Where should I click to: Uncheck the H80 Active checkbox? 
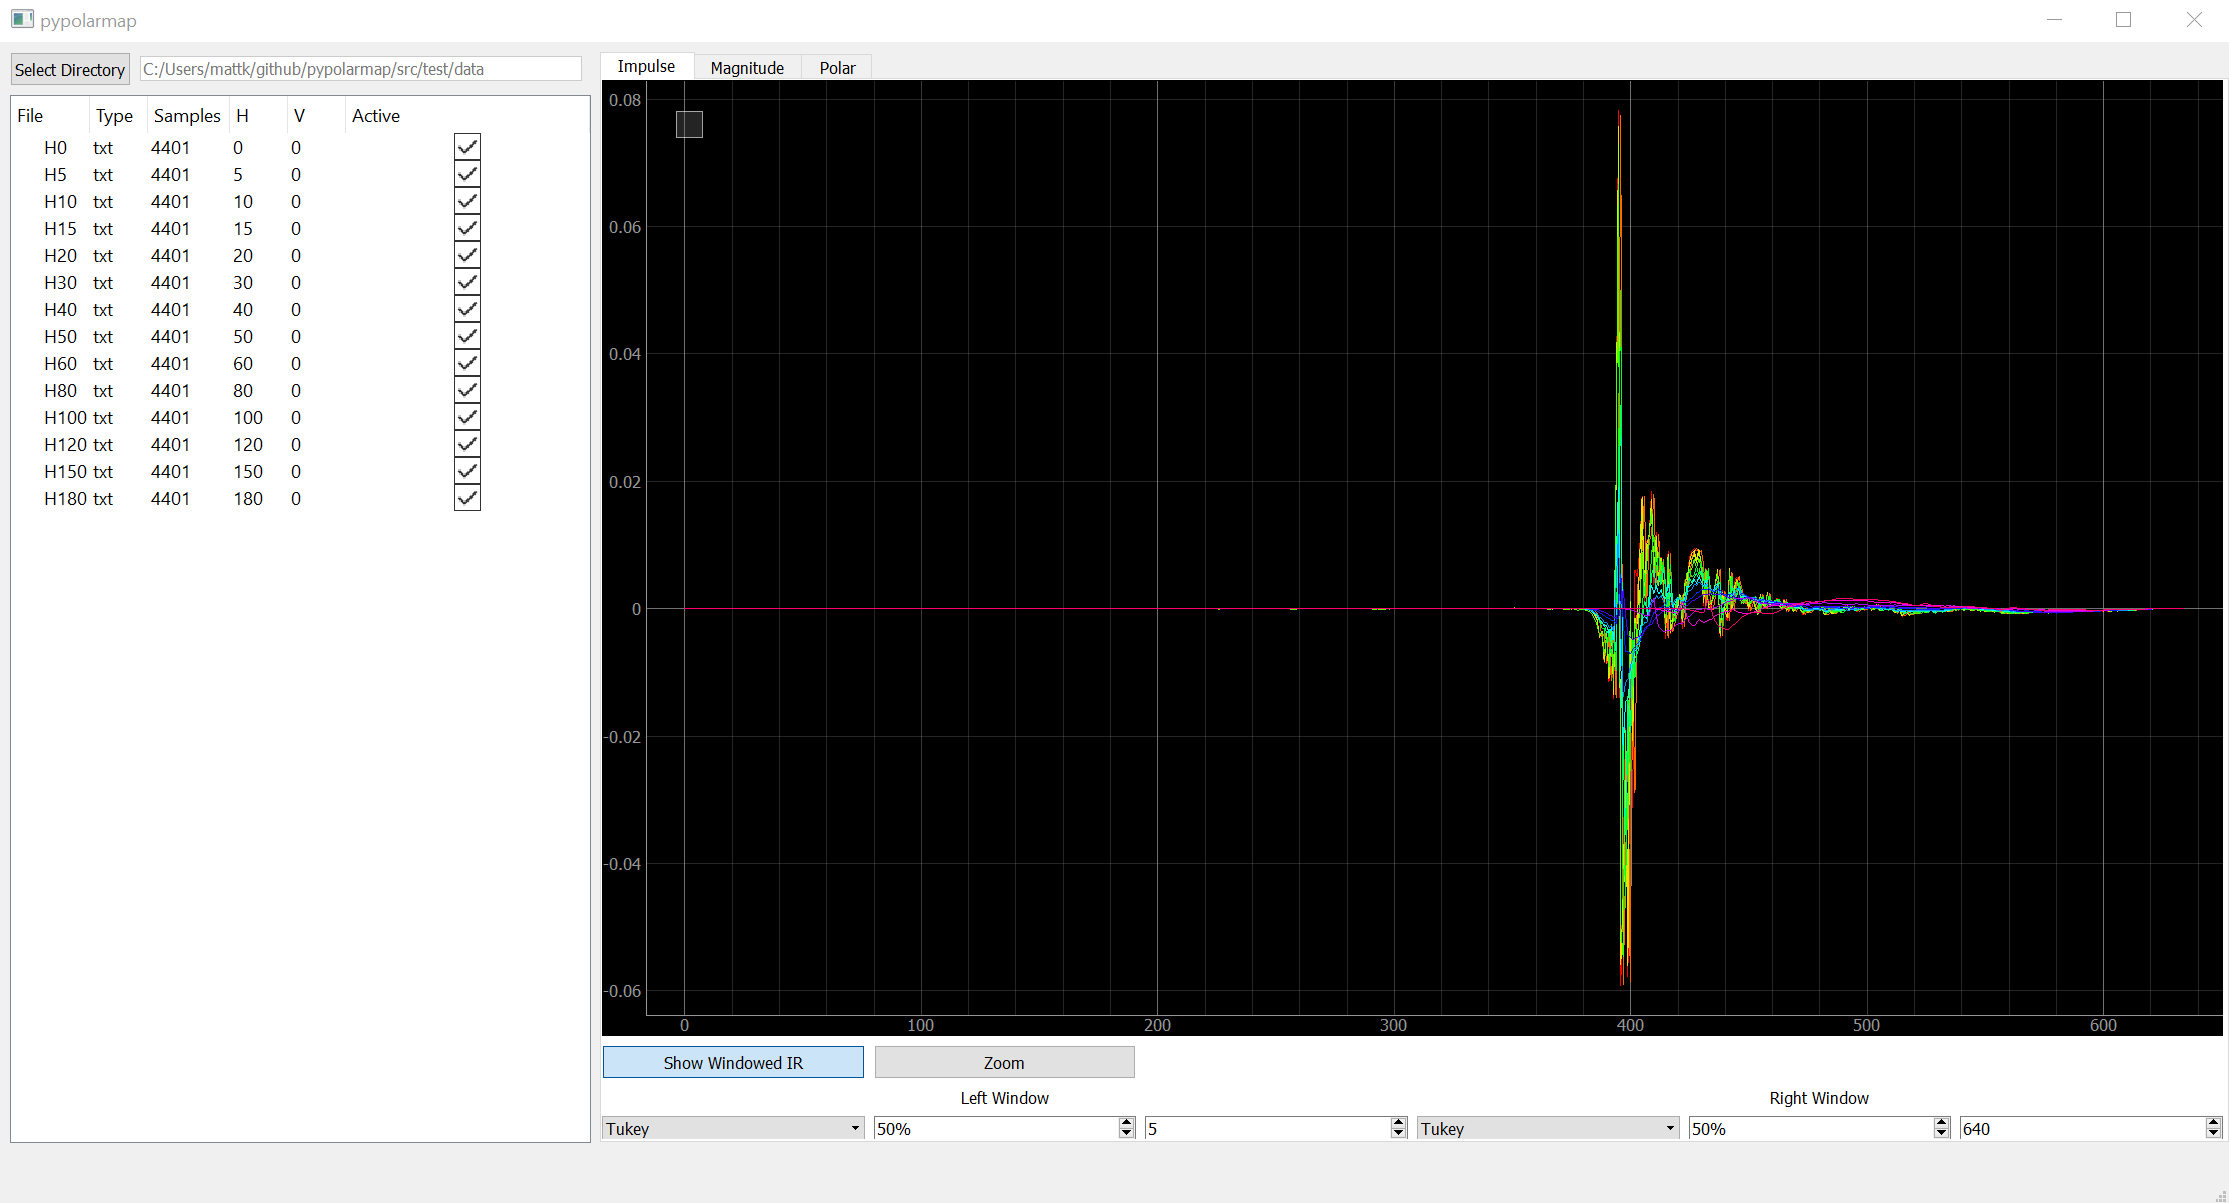[467, 390]
